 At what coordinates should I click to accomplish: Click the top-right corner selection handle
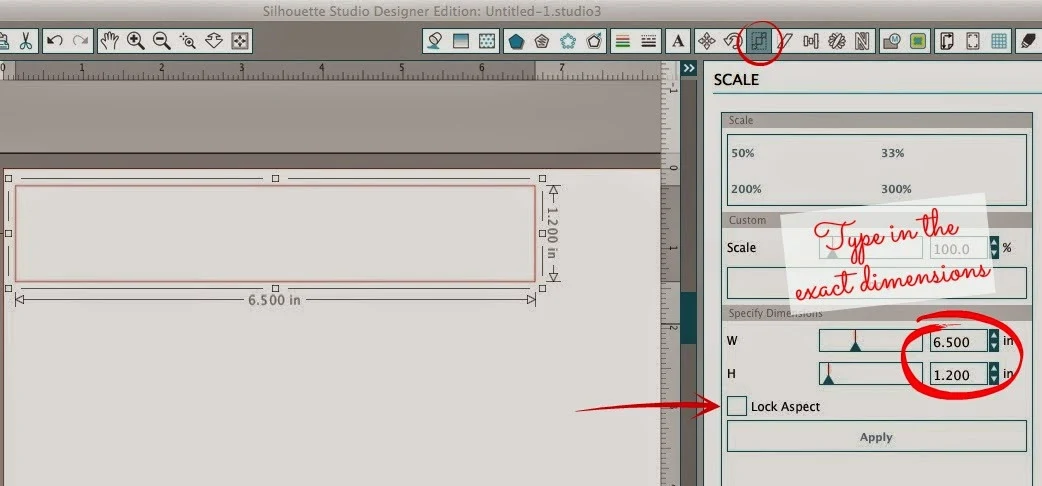click(542, 178)
